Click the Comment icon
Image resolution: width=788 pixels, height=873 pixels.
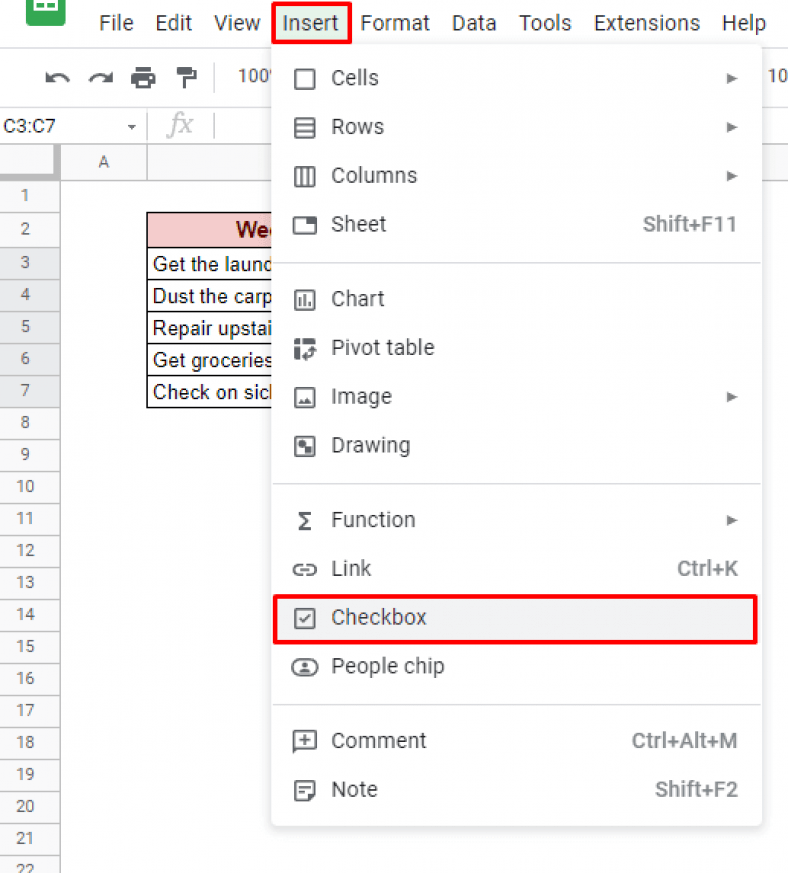point(305,741)
